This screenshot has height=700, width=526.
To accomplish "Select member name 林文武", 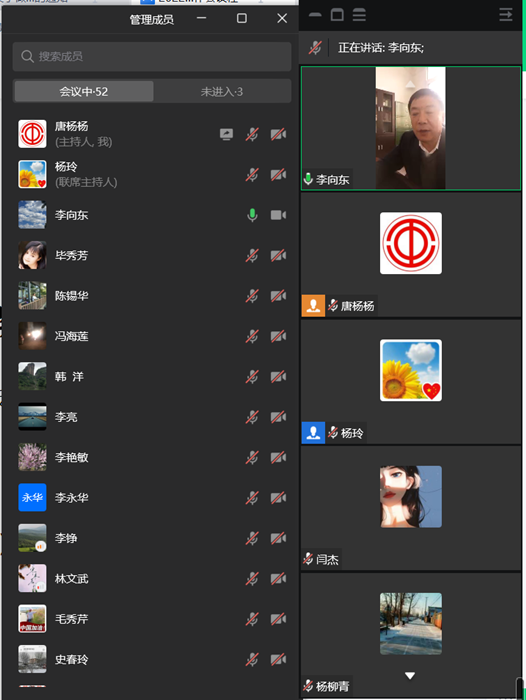I will (x=71, y=579).
